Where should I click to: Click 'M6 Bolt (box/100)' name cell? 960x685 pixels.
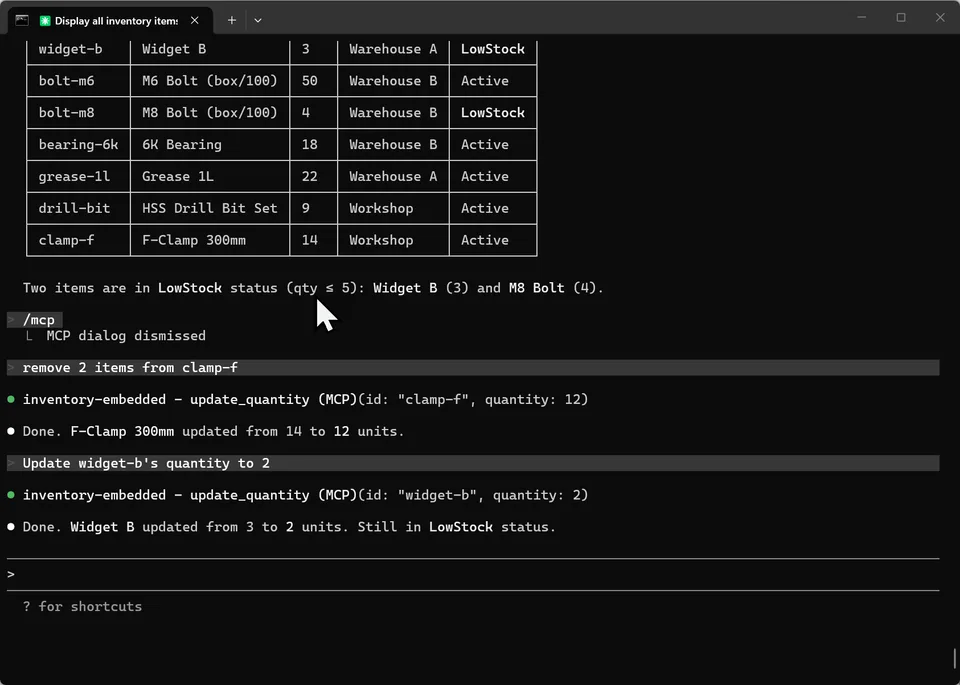tap(209, 81)
